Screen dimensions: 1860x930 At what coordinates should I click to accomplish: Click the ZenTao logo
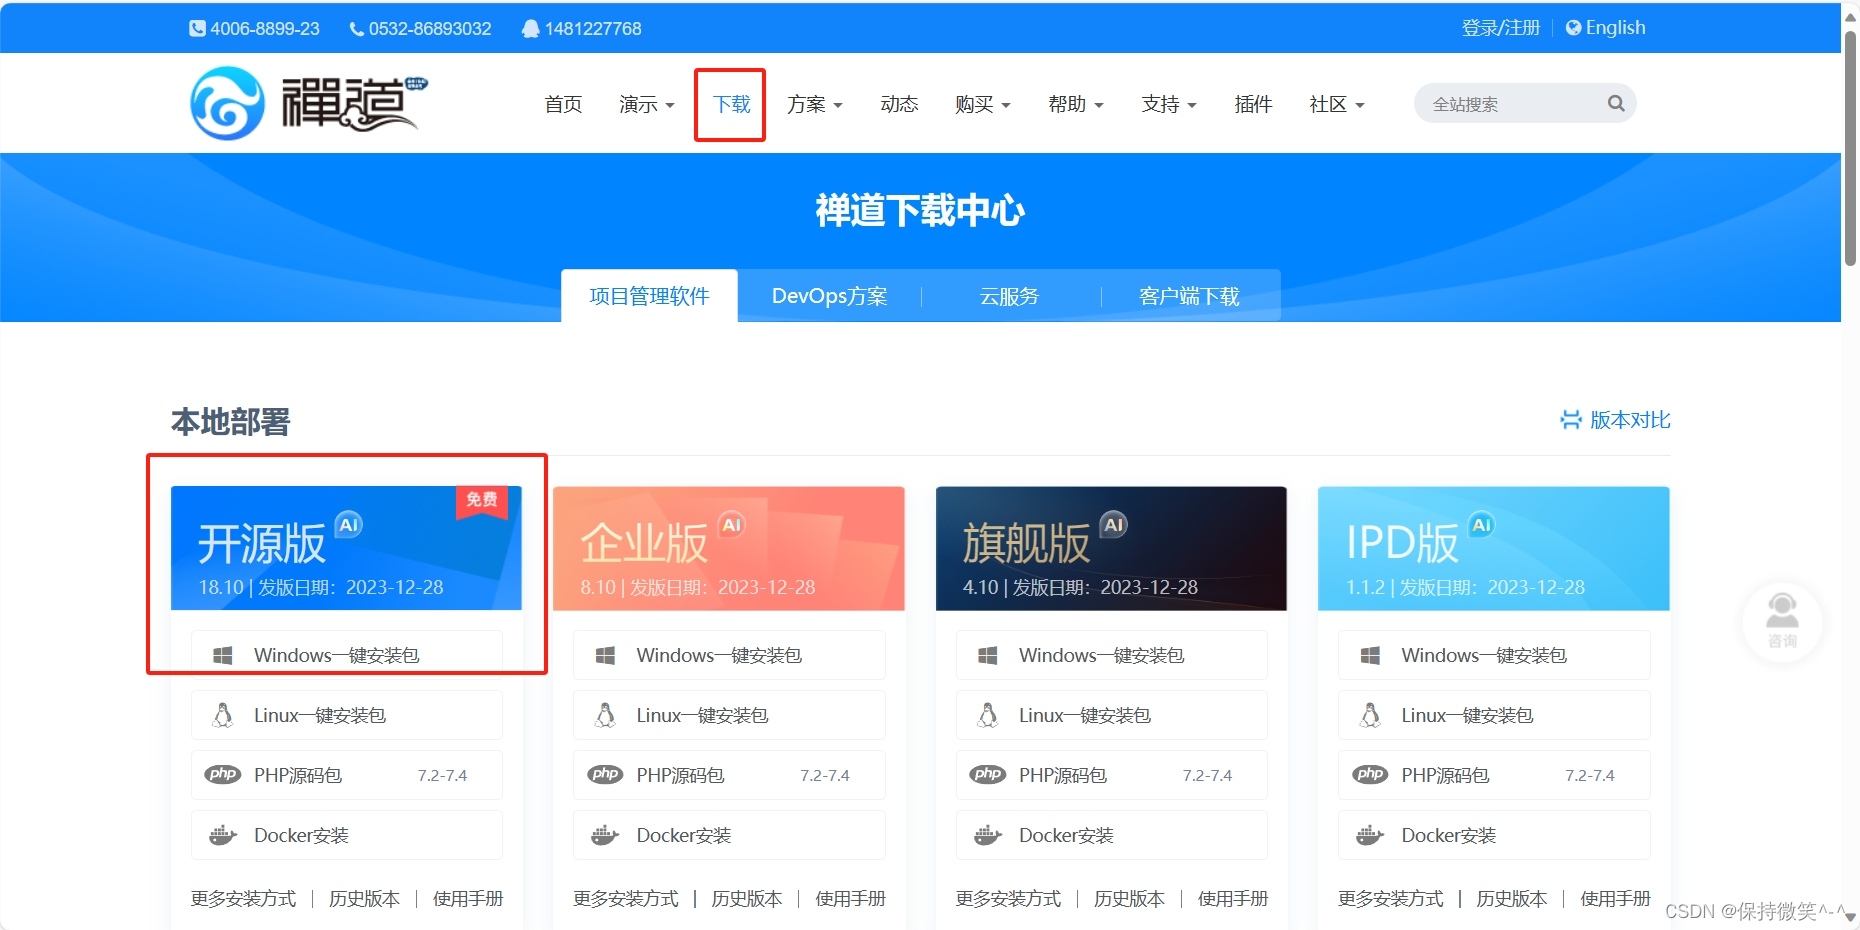pos(309,103)
